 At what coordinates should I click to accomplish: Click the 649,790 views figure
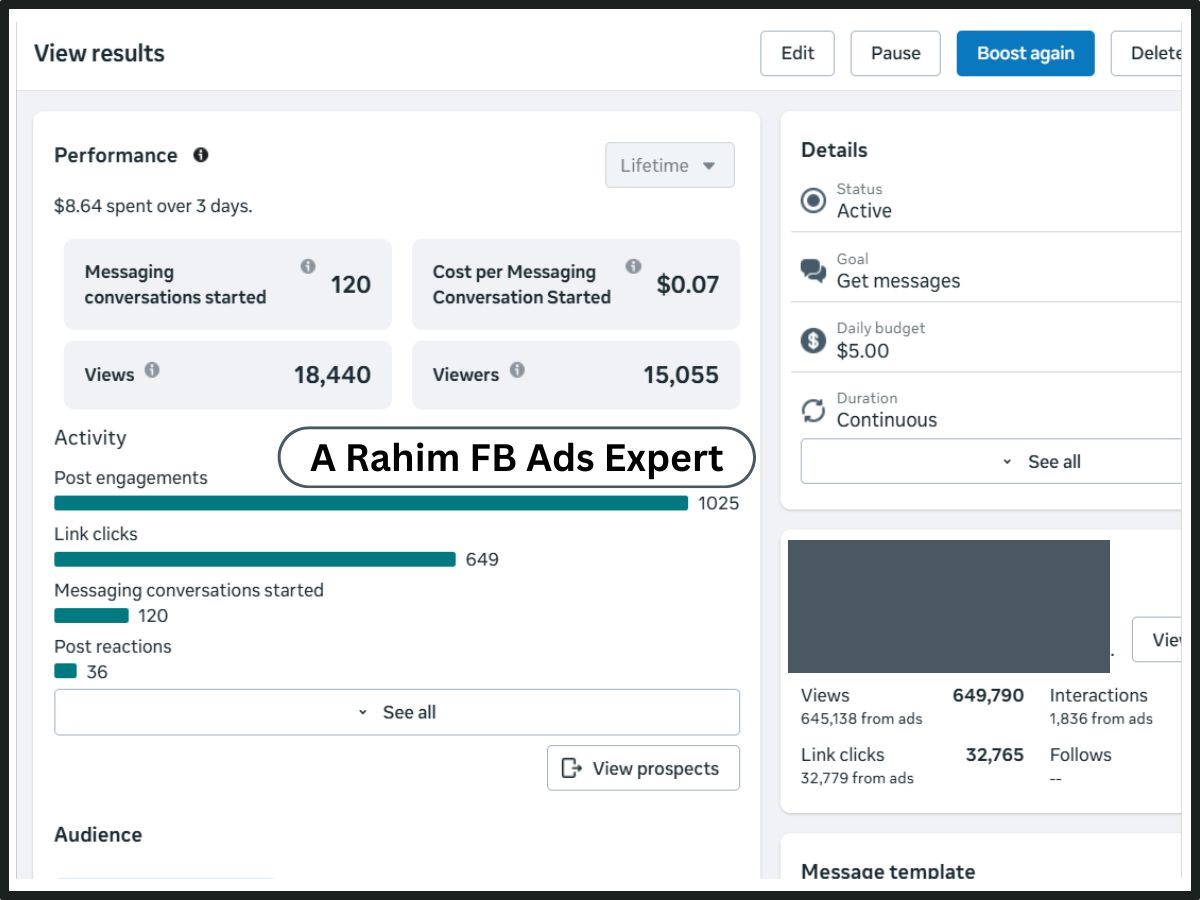point(988,695)
